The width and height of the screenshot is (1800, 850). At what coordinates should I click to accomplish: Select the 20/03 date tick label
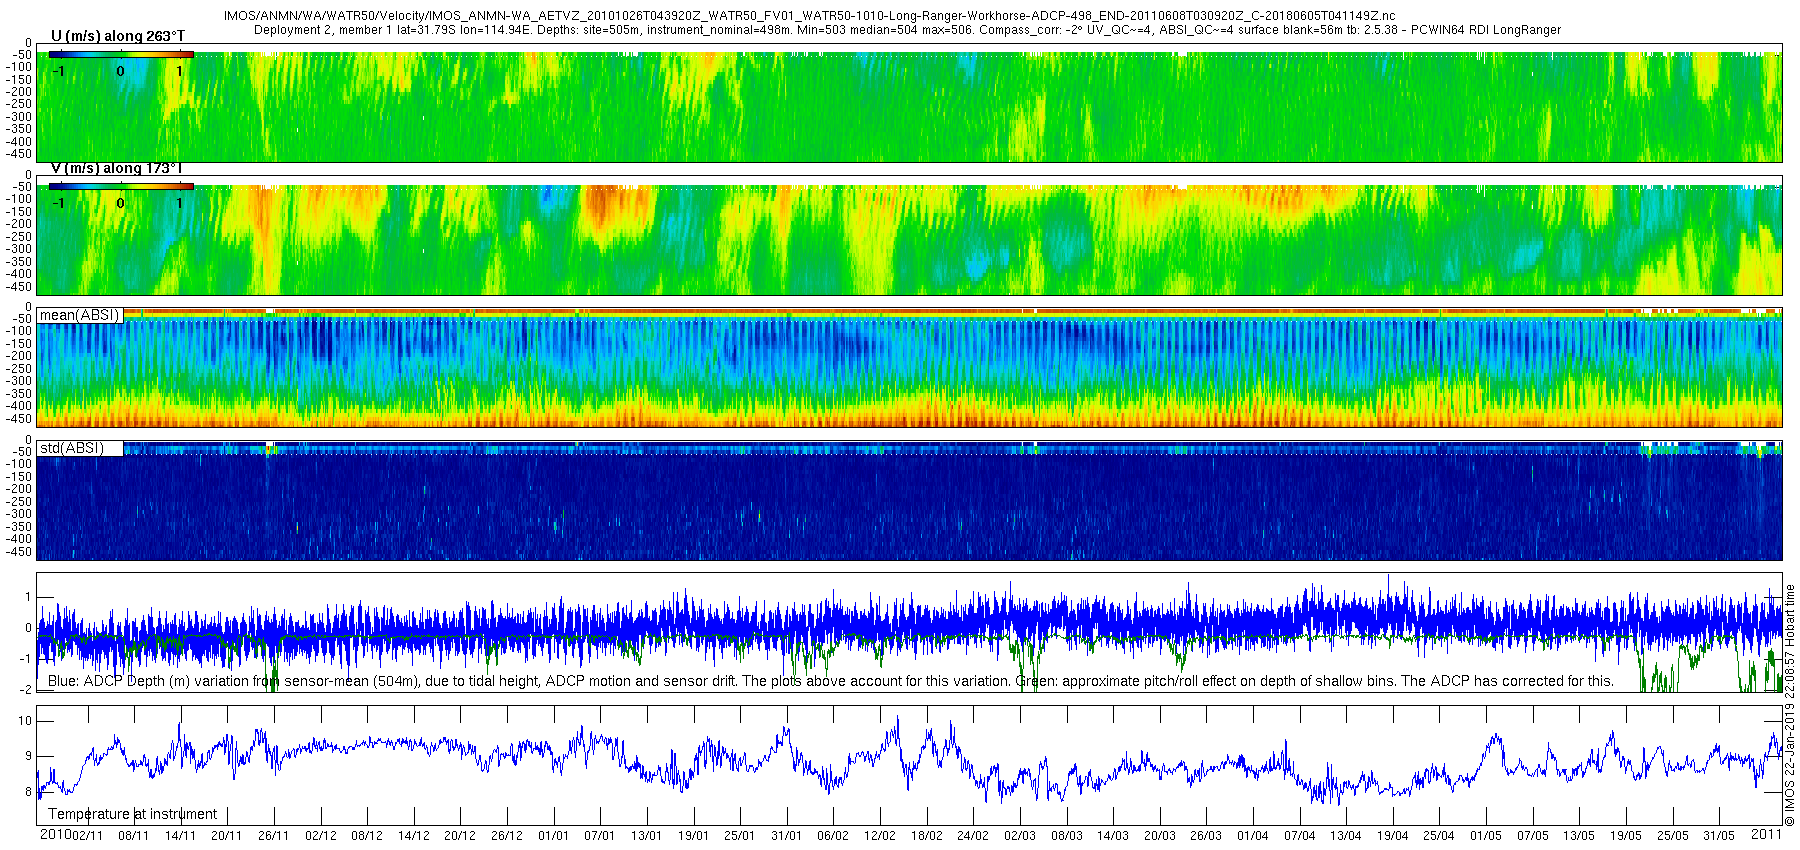[1160, 836]
